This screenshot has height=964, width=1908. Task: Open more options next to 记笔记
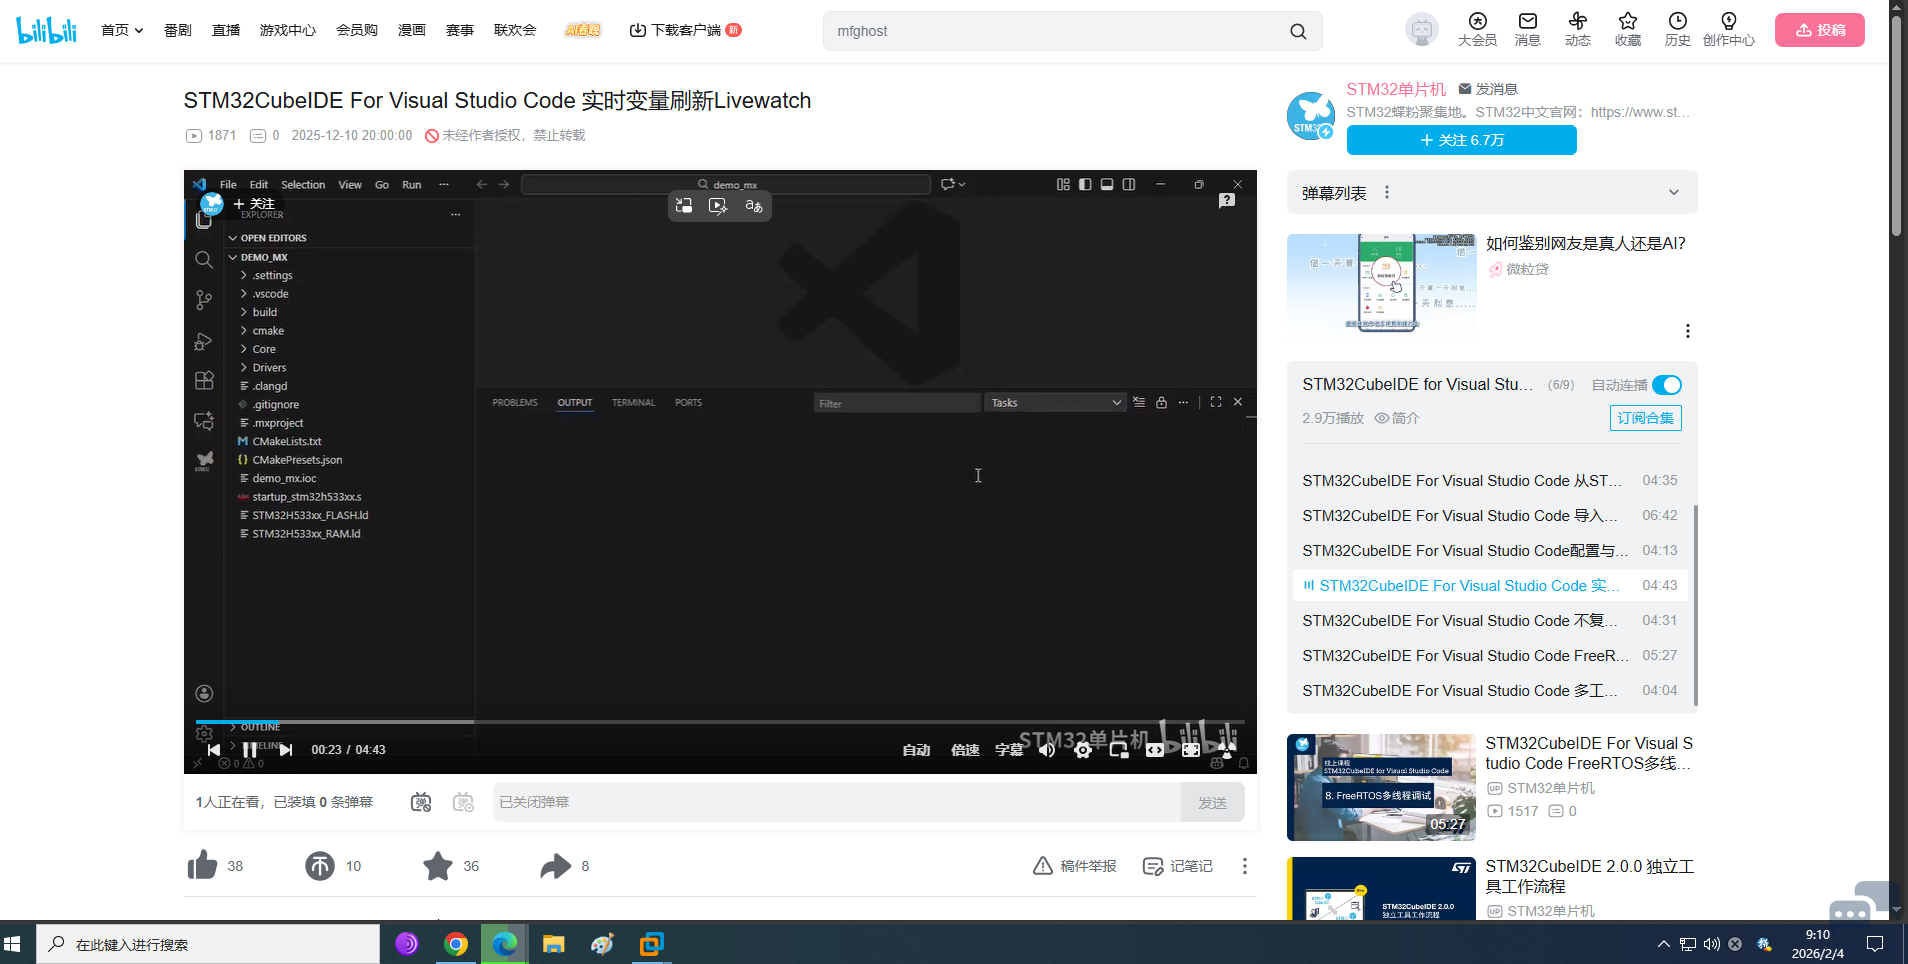[1244, 866]
